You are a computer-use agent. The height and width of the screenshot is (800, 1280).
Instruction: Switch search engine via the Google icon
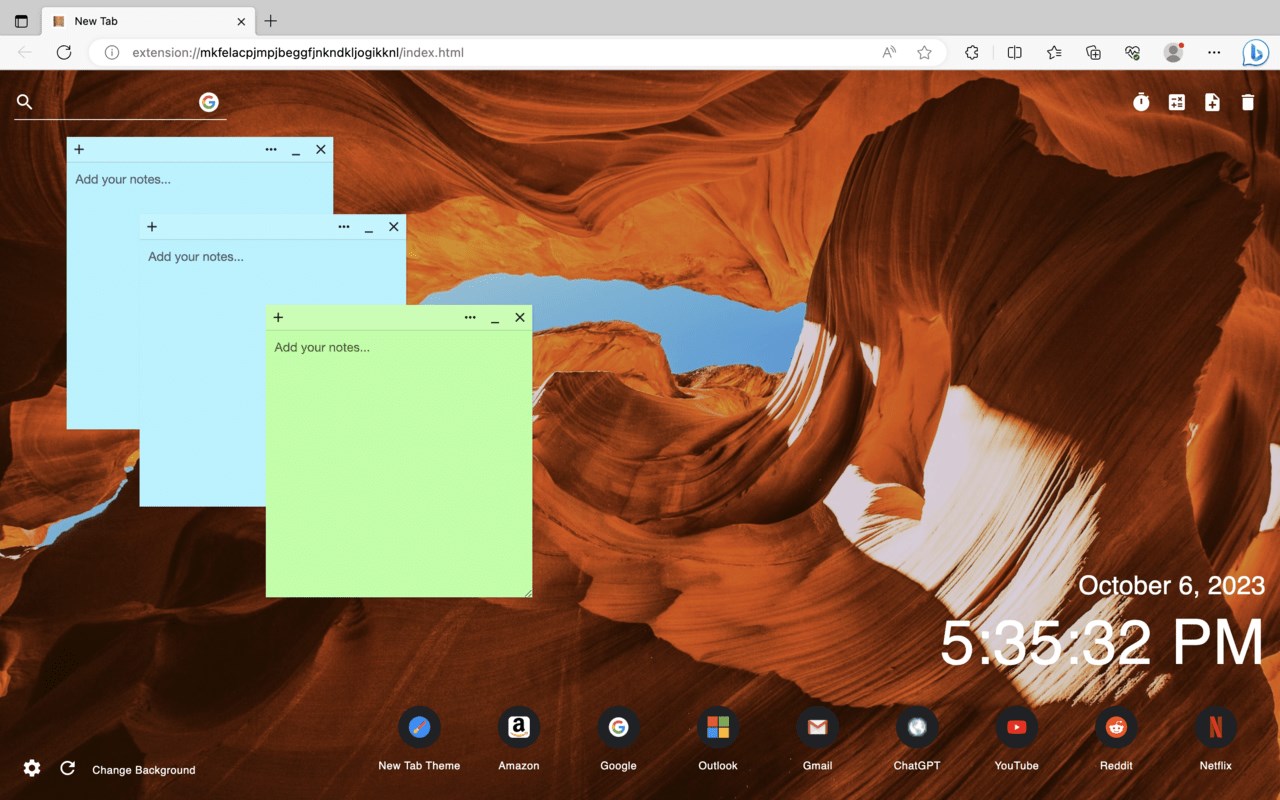[x=209, y=102]
